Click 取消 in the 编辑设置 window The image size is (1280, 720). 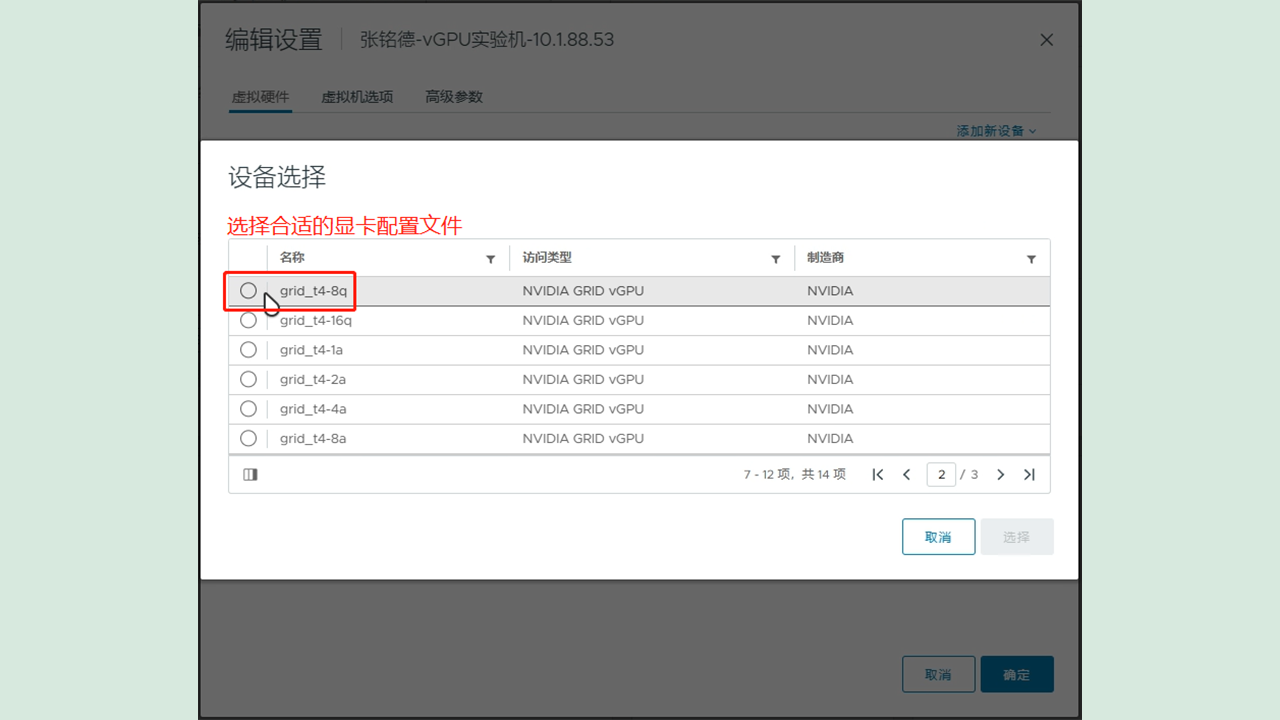[x=938, y=675]
